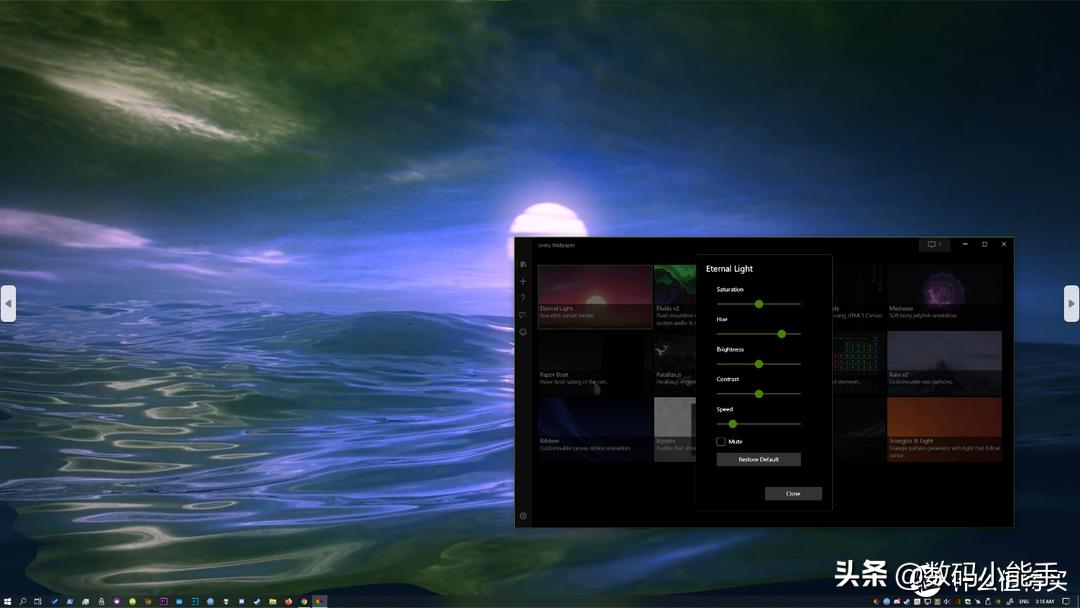Open the display selector in the title bar
Image resolution: width=1080 pixels, height=608 pixels.
pyautogui.click(x=933, y=244)
